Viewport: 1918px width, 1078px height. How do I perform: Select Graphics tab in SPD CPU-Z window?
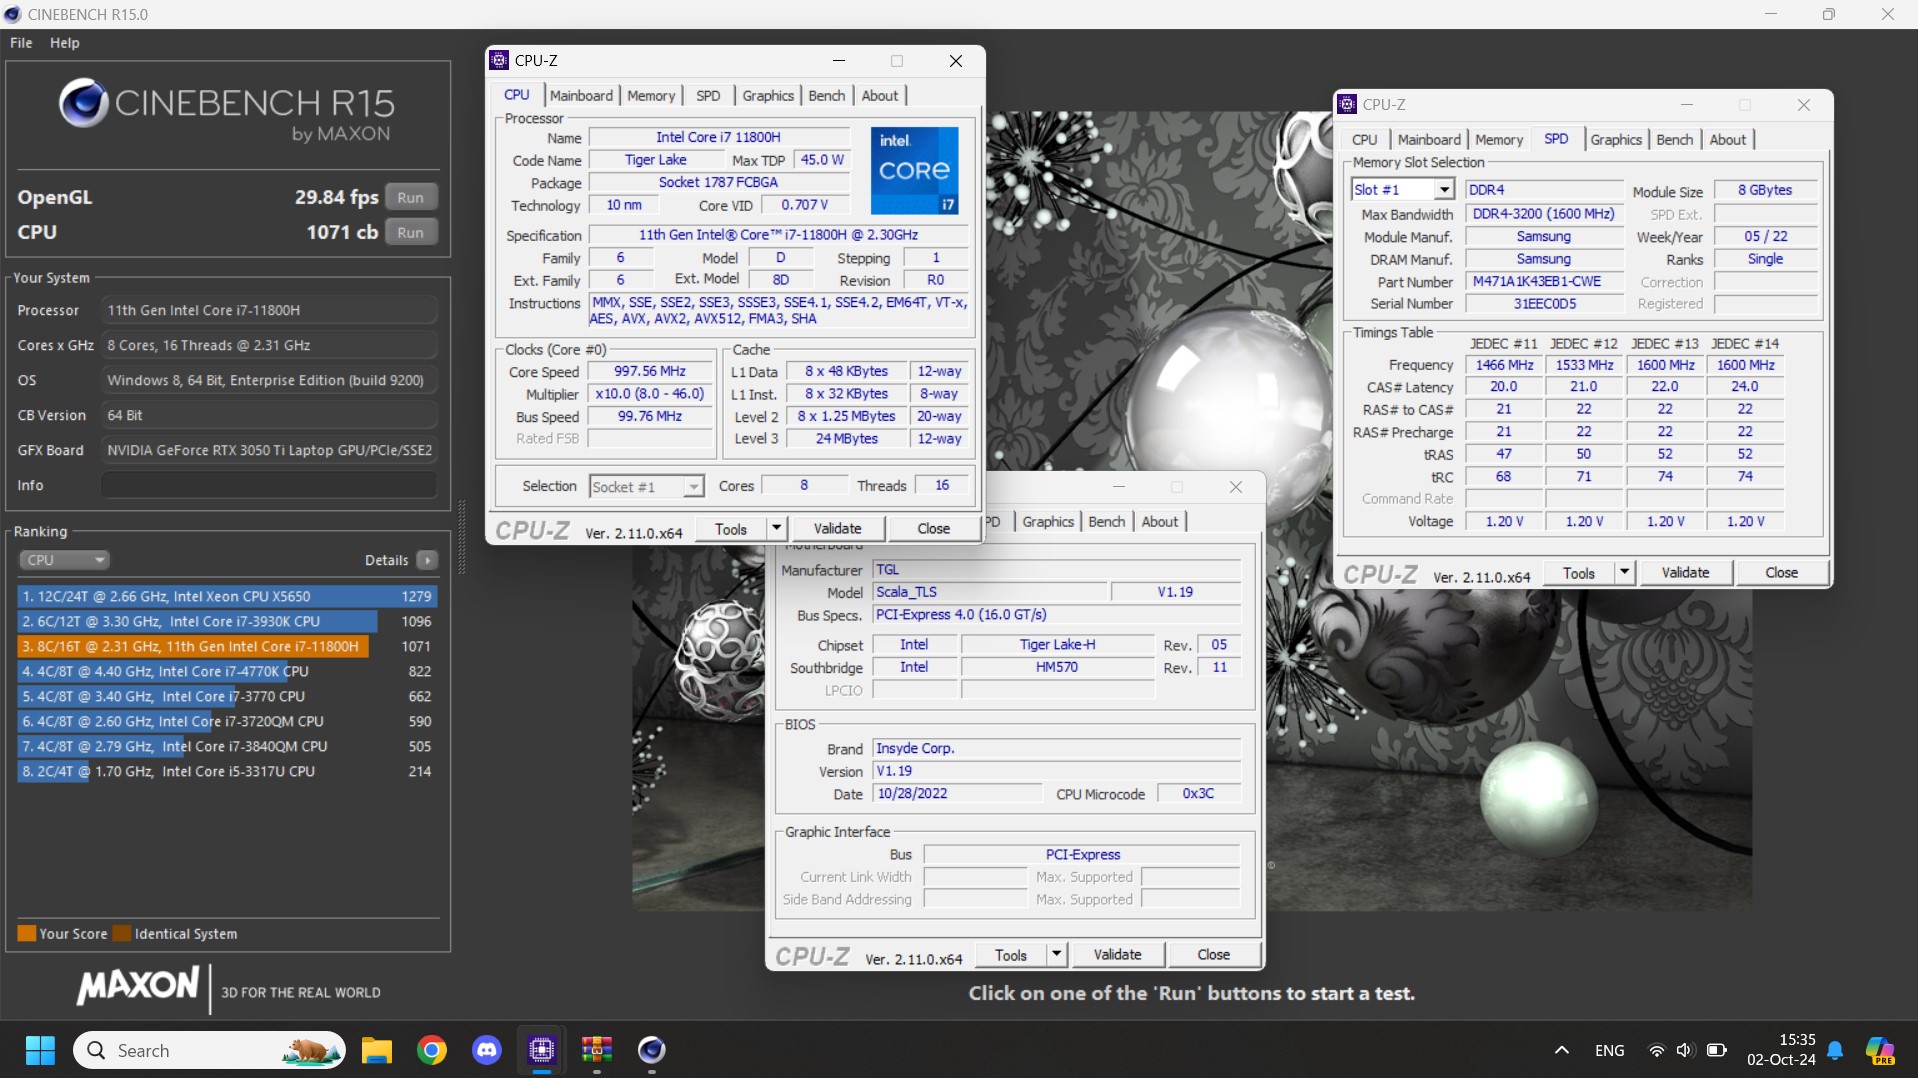point(1616,140)
